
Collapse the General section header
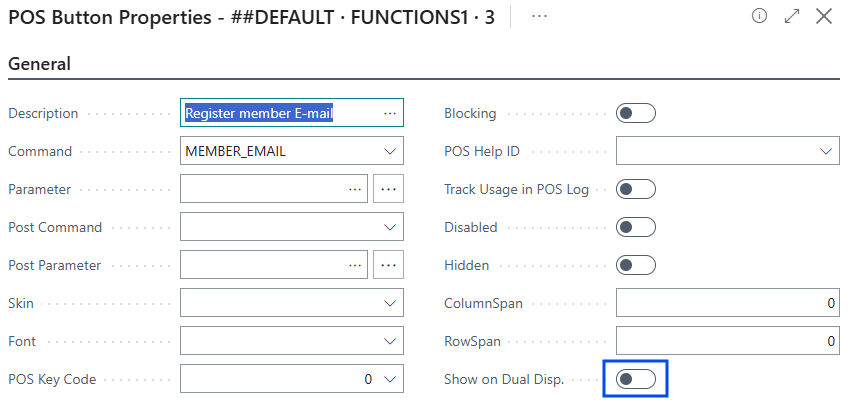pos(40,64)
